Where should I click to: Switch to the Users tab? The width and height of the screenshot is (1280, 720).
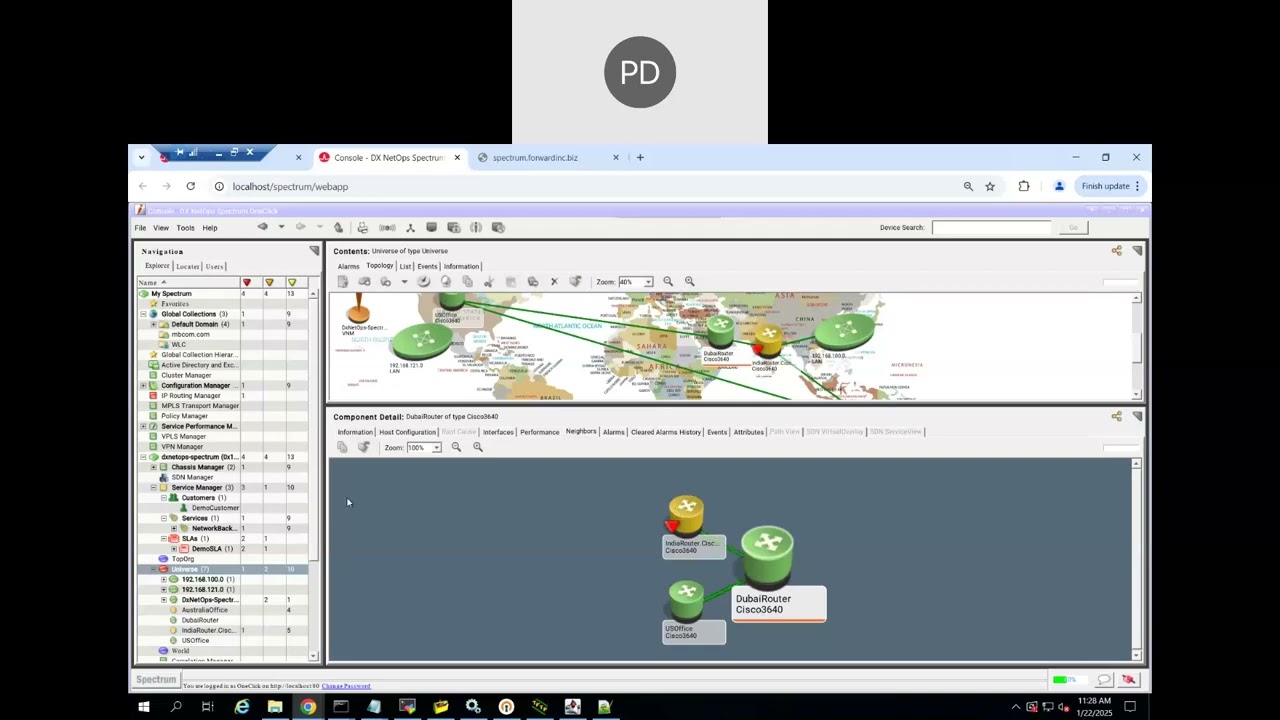tap(215, 266)
